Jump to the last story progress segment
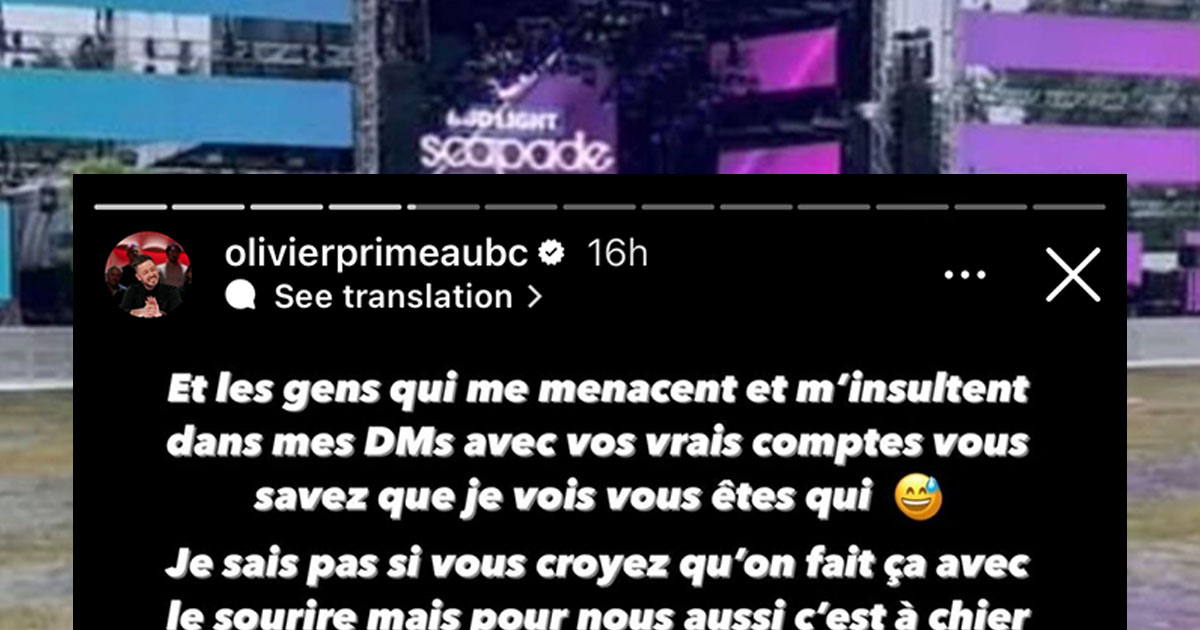 [x=1068, y=207]
